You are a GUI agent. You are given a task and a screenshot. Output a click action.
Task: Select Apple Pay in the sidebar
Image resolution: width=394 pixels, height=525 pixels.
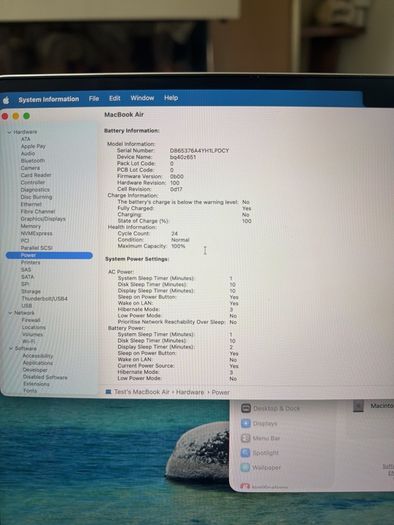tap(33, 146)
